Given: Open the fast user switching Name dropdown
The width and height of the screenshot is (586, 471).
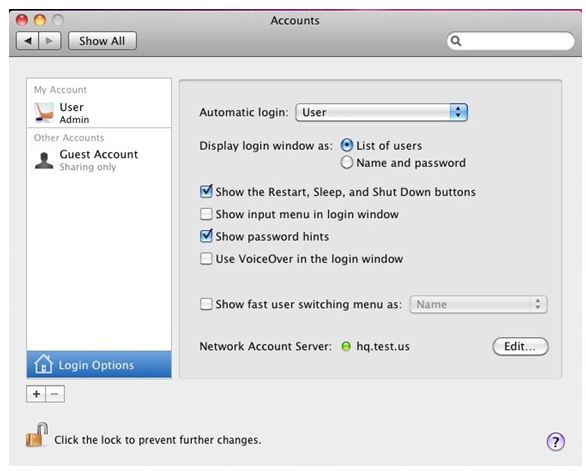Looking at the screenshot, I should tap(478, 304).
